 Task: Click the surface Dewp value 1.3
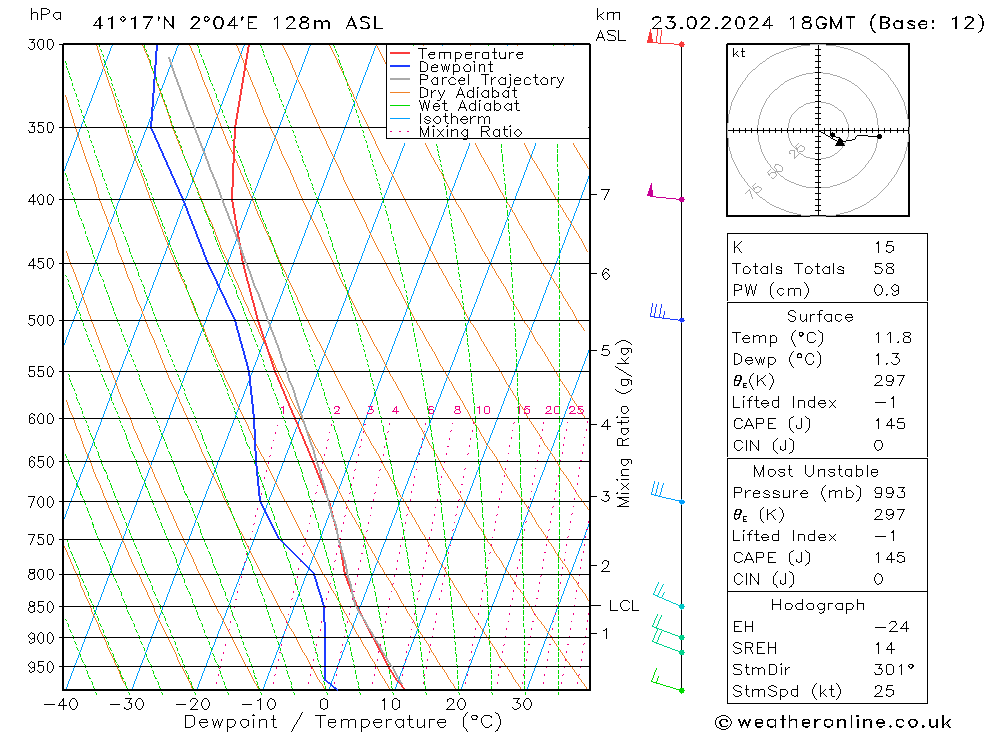tap(887, 359)
